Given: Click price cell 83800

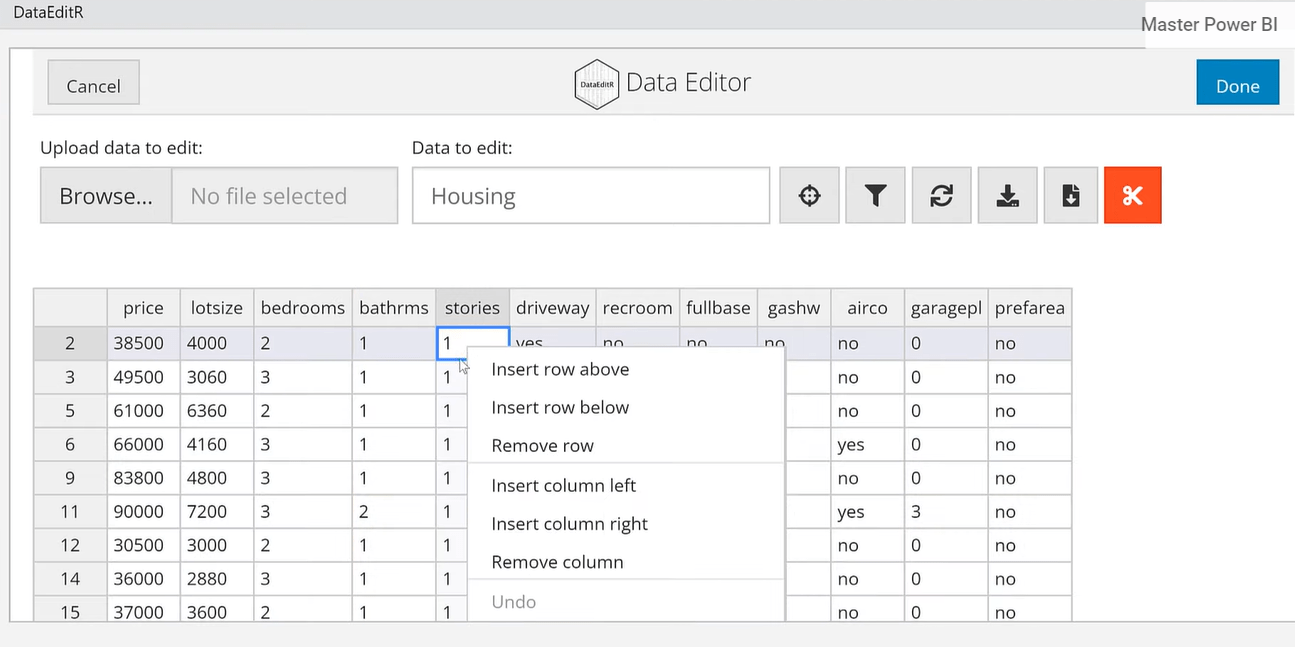Looking at the screenshot, I should 143,478.
